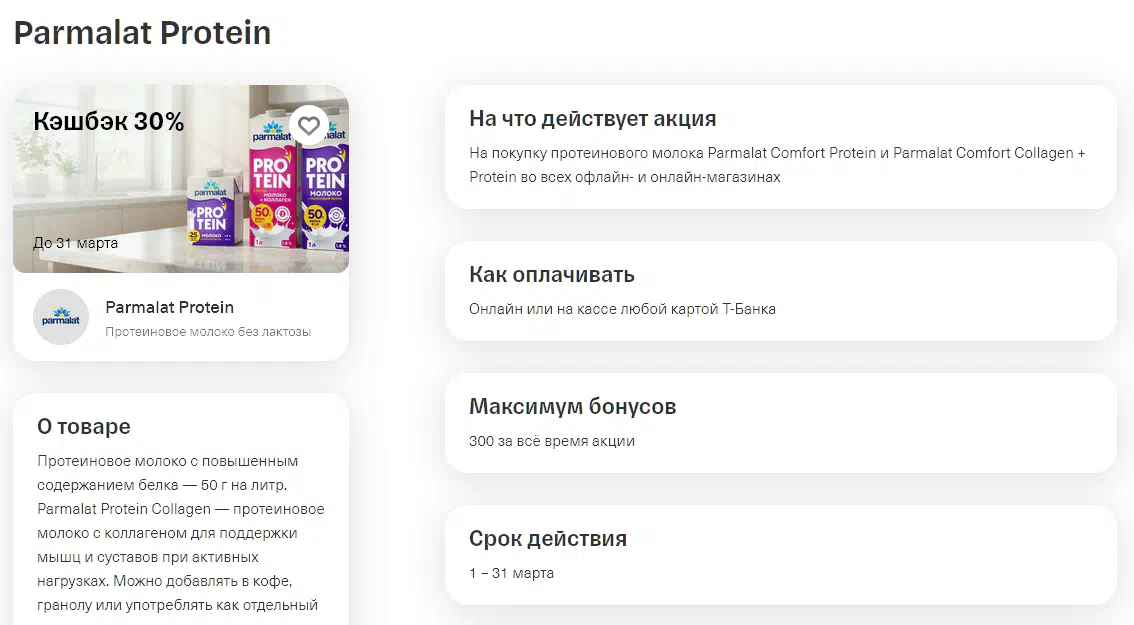Image resolution: width=1134 pixels, height=625 pixels.
Task: Click 'Онлайн или на кассе любой картой Т-Банка'
Action: point(622,309)
